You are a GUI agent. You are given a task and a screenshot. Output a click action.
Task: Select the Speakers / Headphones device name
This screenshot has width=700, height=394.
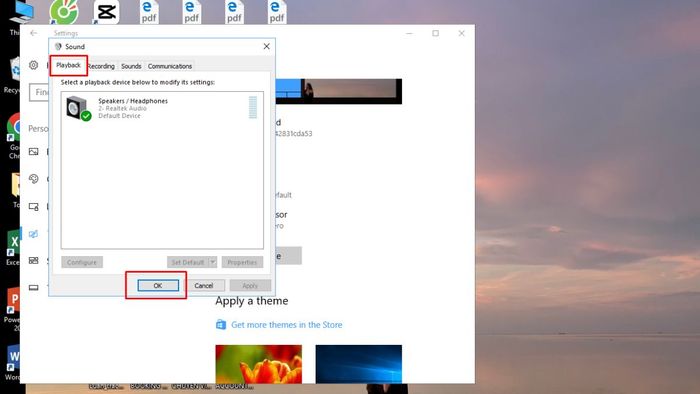[x=133, y=101]
